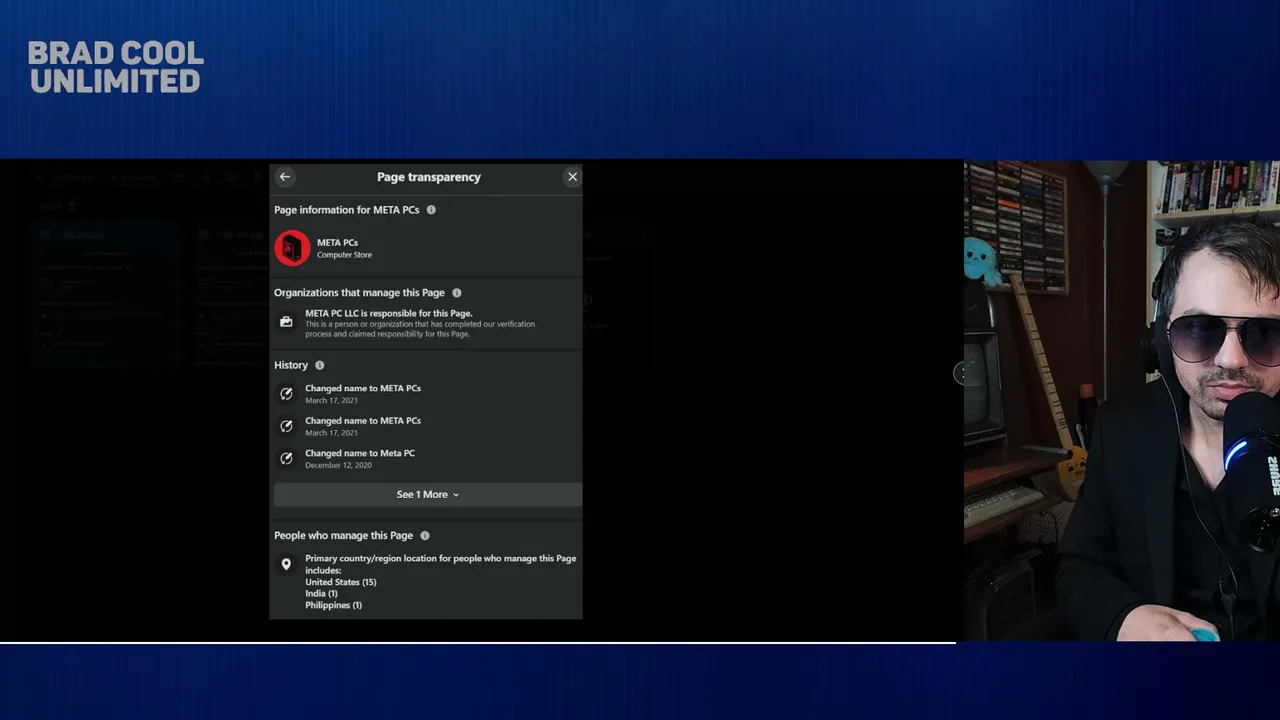Click the edit icon beside the December 12, 2020 entry

(286, 458)
